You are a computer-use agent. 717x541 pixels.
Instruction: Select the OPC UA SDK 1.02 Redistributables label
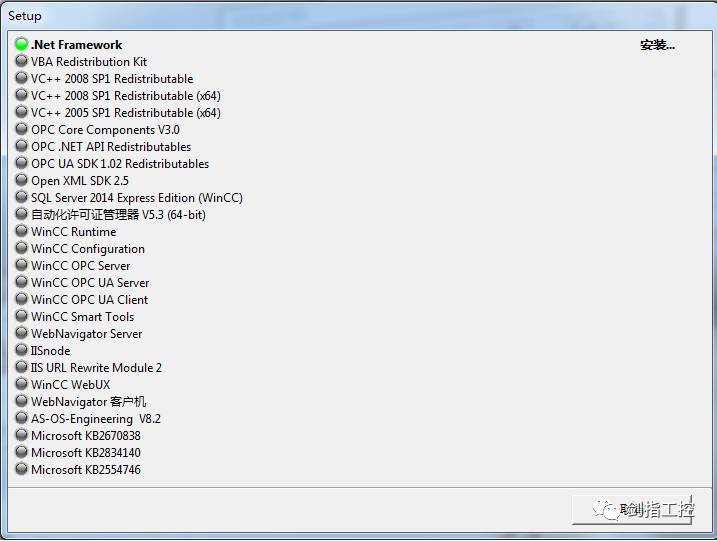coord(120,164)
